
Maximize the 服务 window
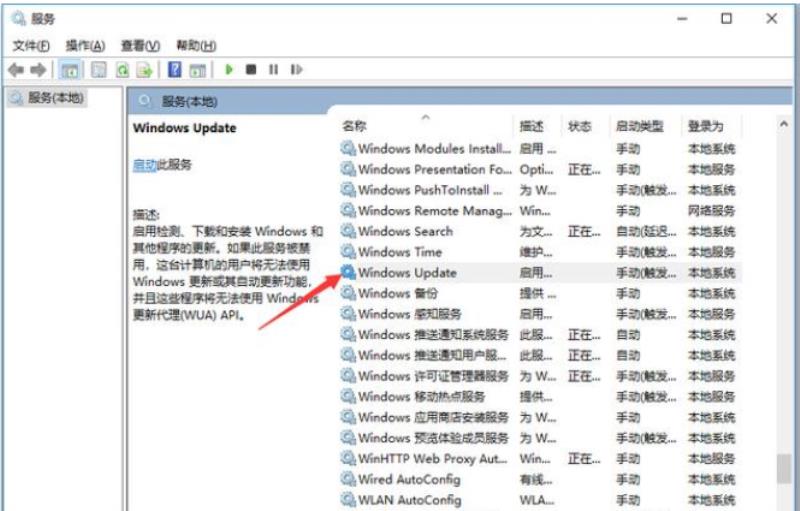[x=726, y=19]
